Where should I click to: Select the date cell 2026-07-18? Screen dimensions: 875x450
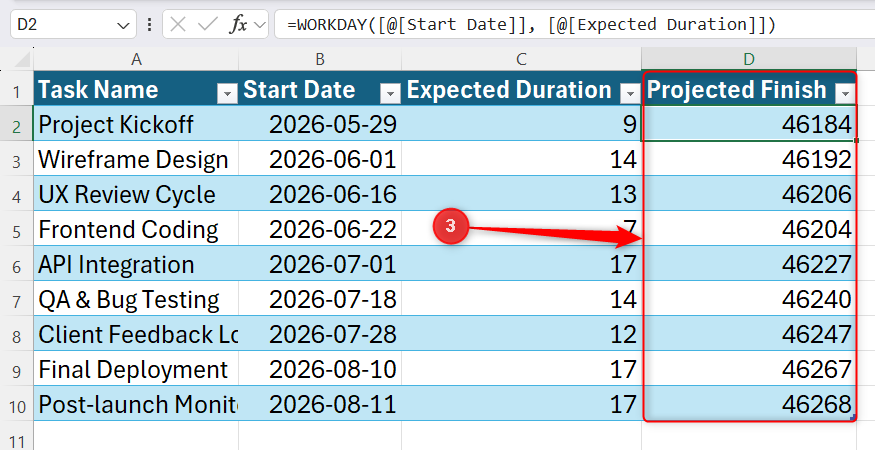(320, 299)
